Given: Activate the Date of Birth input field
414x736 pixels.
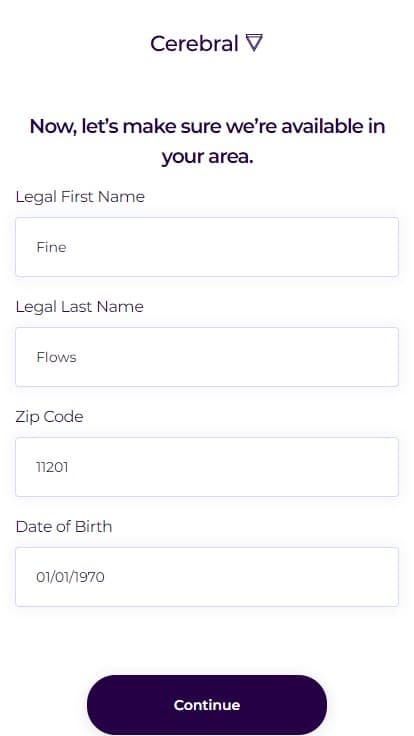Looking at the screenshot, I should [x=207, y=576].
